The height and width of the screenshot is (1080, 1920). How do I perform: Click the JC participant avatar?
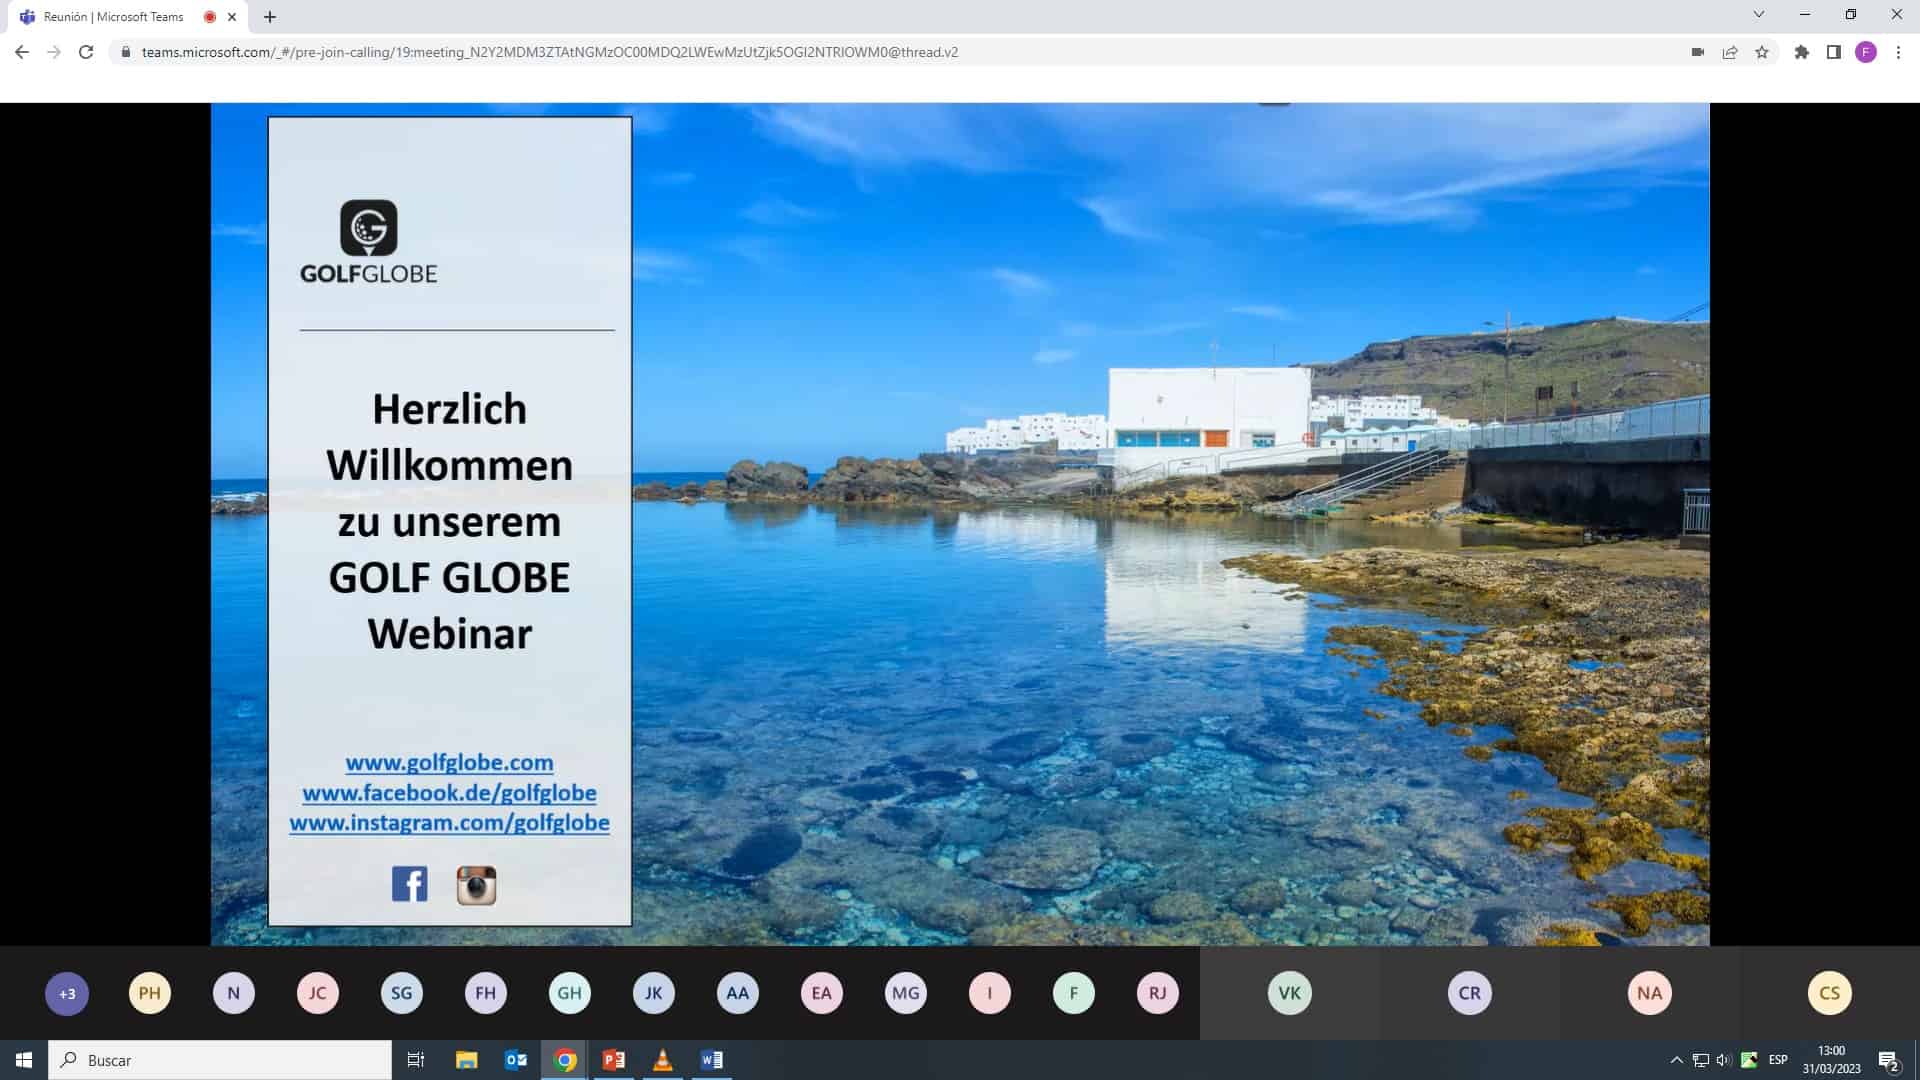[x=317, y=993]
